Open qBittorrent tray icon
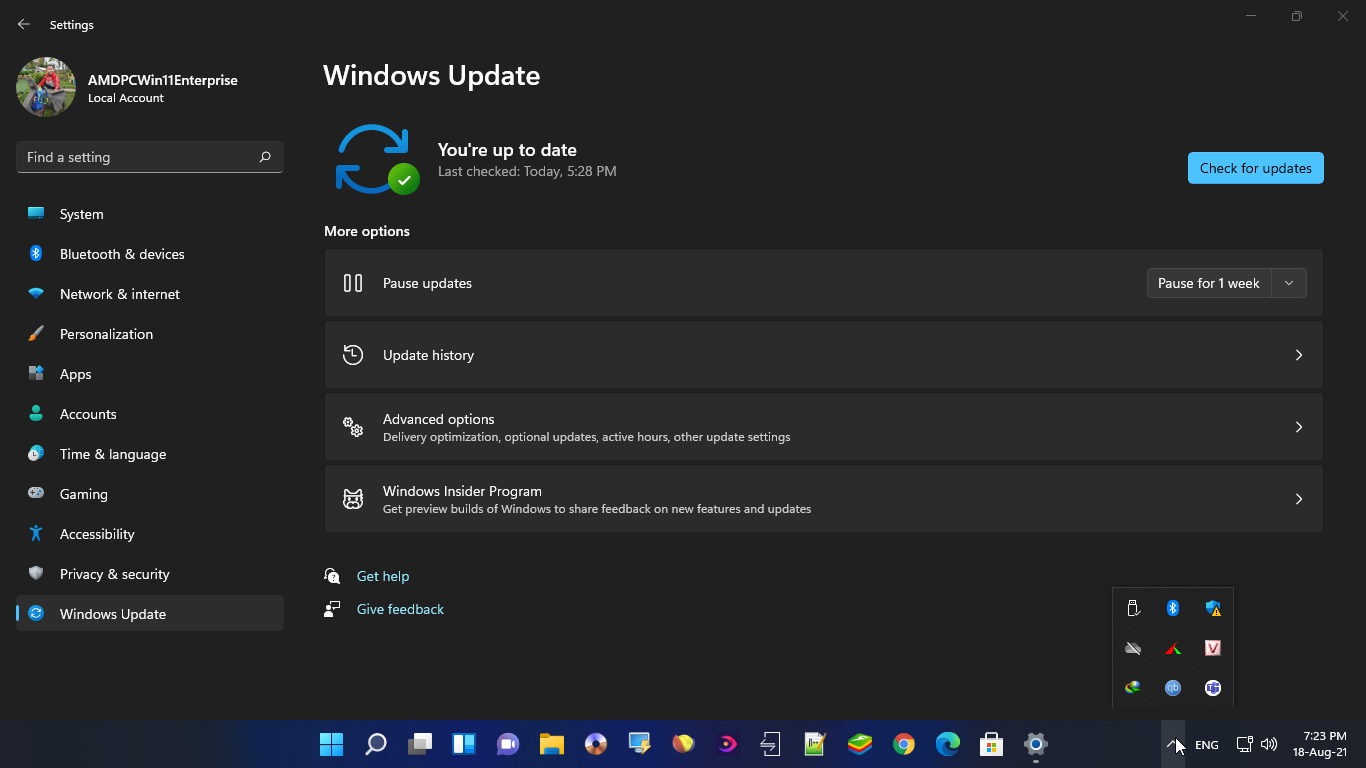1366x768 pixels. pyautogui.click(x=1173, y=688)
